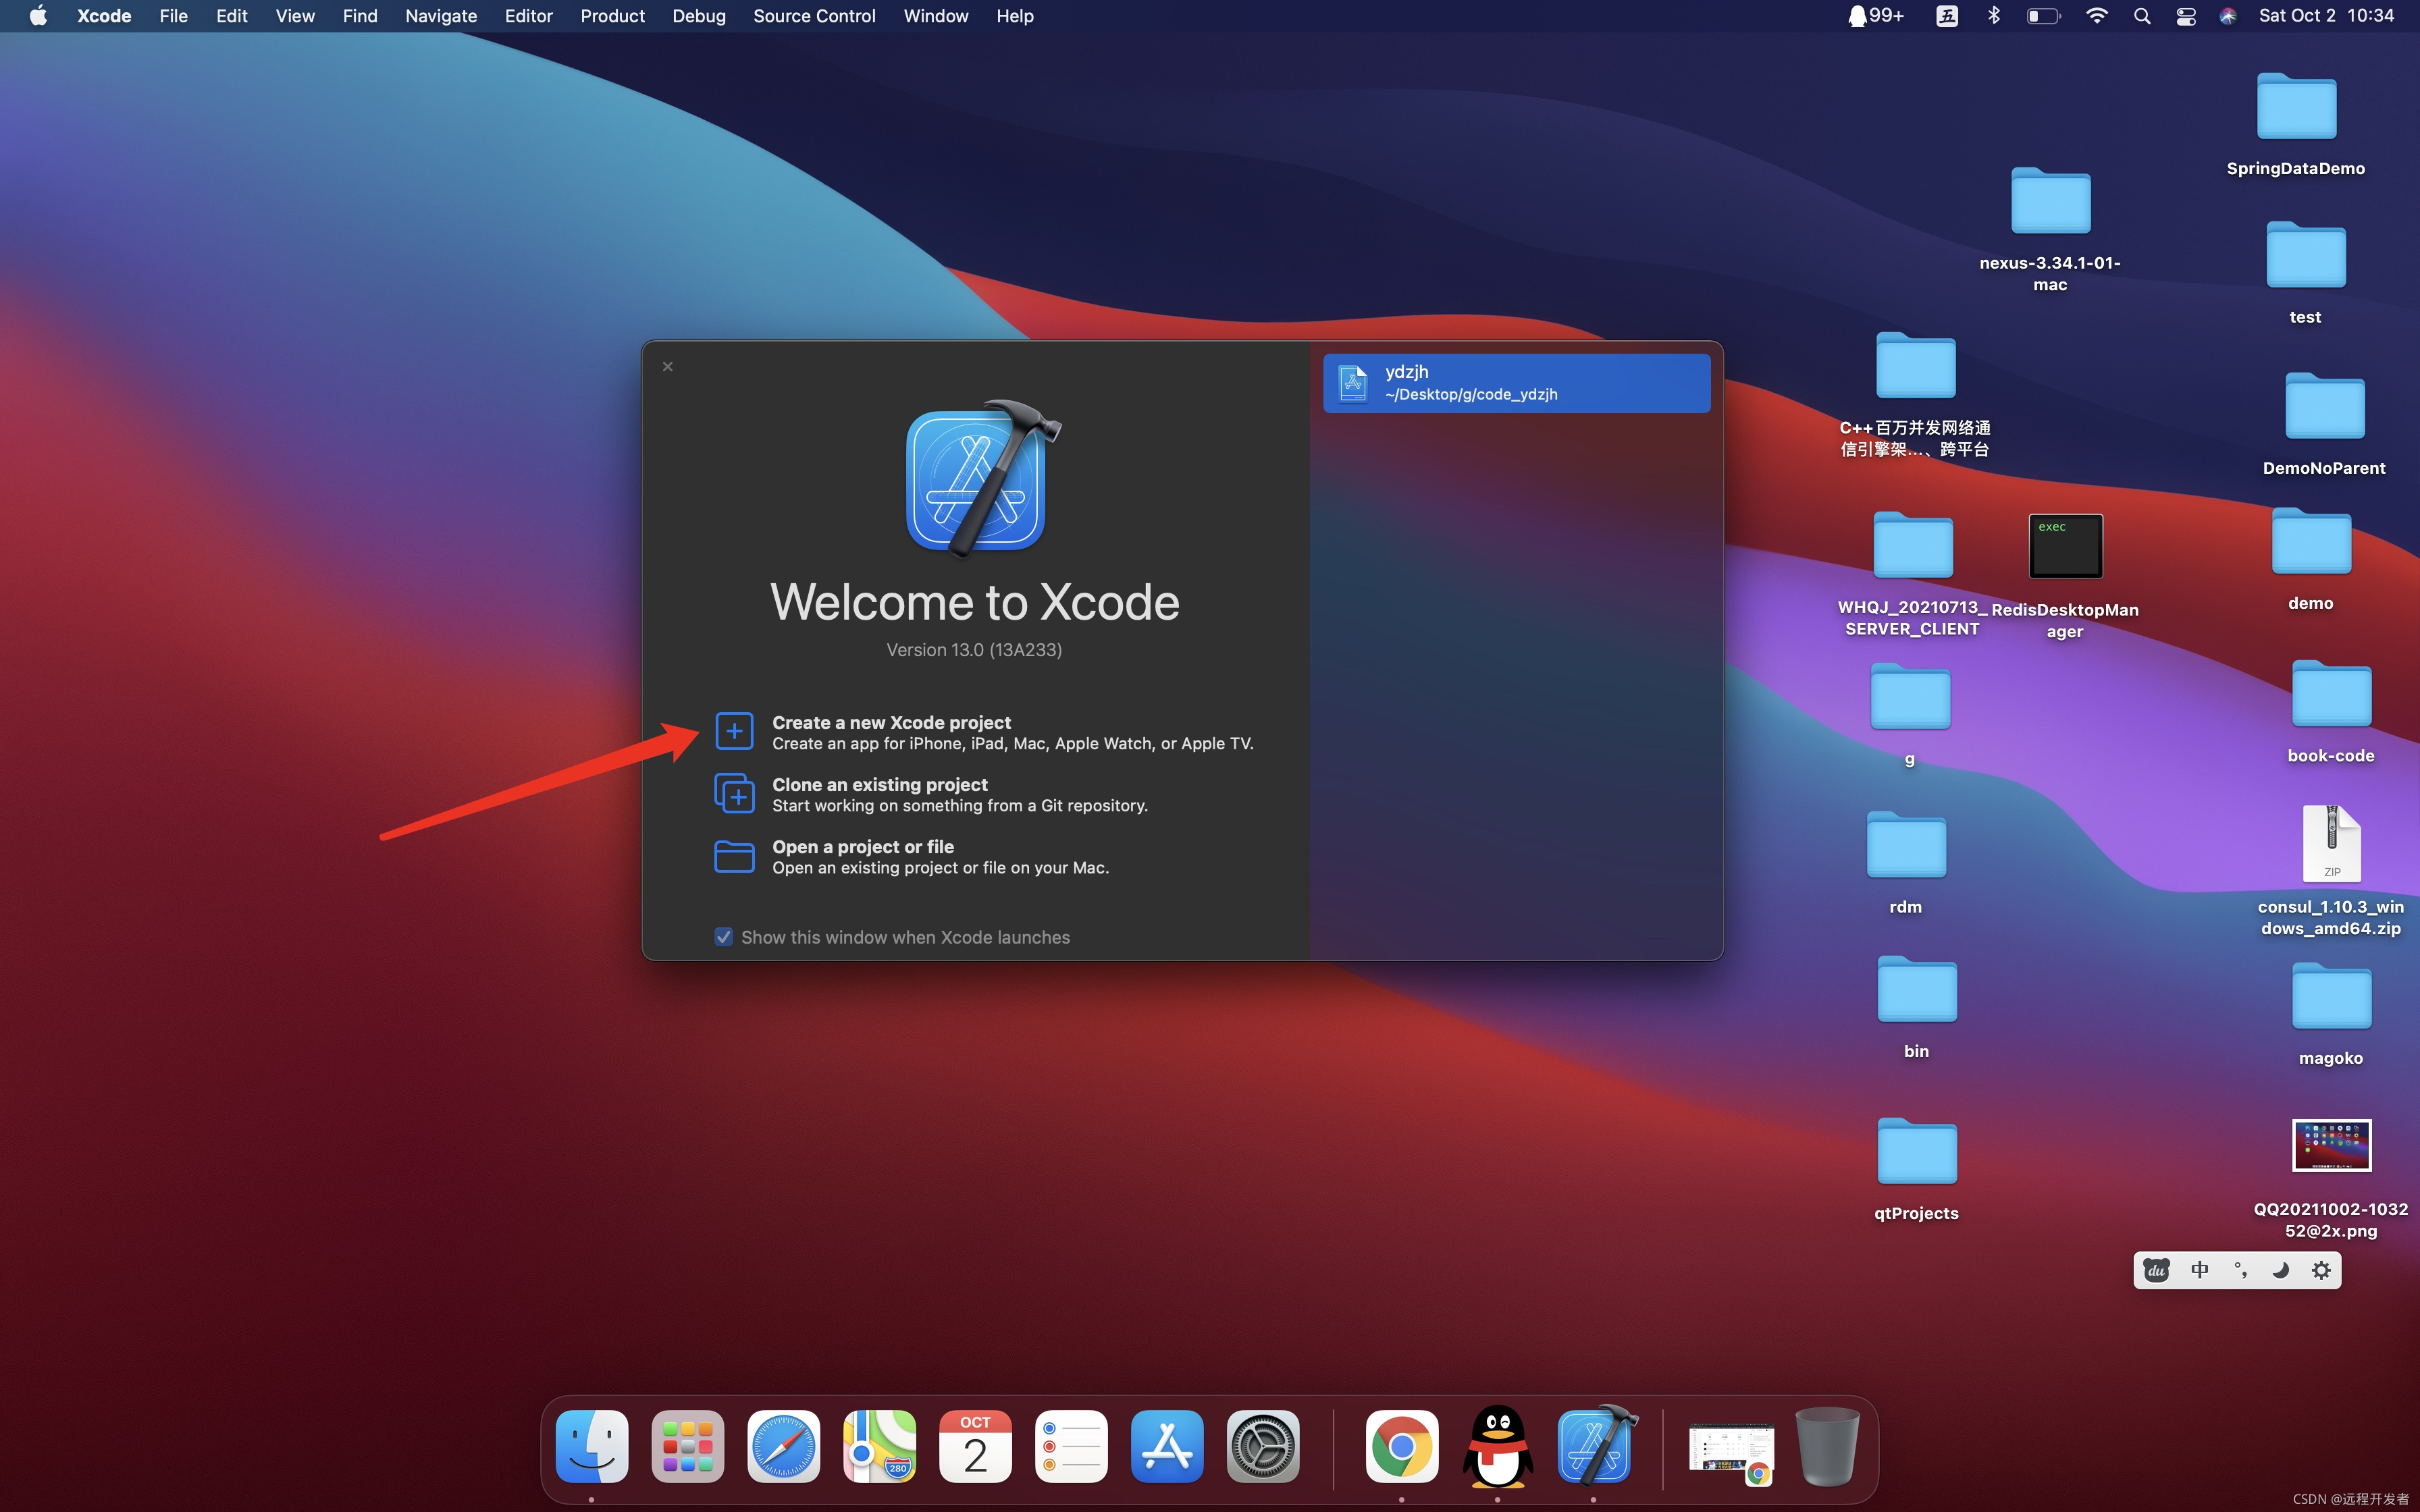Click the date and time Sat Oct 2
The width and height of the screenshot is (2420, 1512).
tap(2326, 16)
